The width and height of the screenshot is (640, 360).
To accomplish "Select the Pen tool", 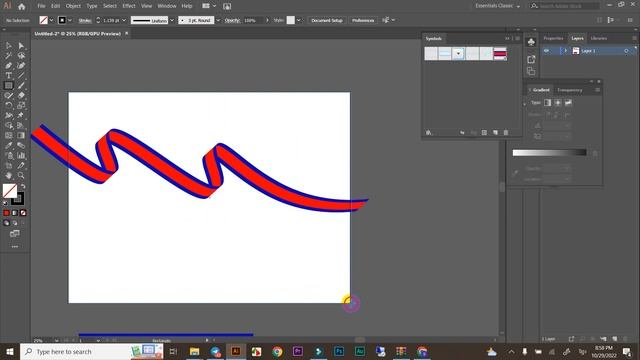I will (x=9, y=66).
